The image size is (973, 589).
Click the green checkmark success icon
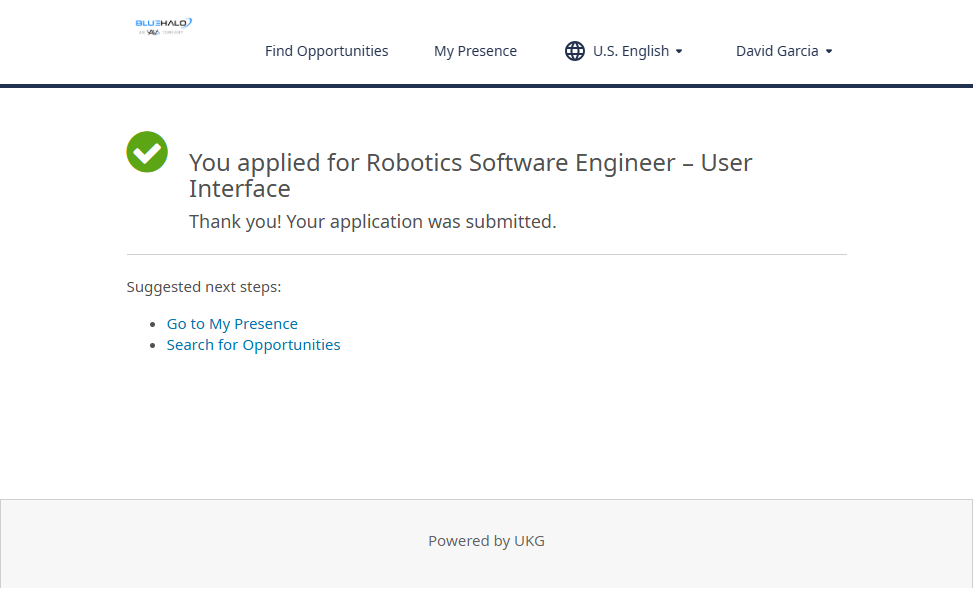pos(147,152)
